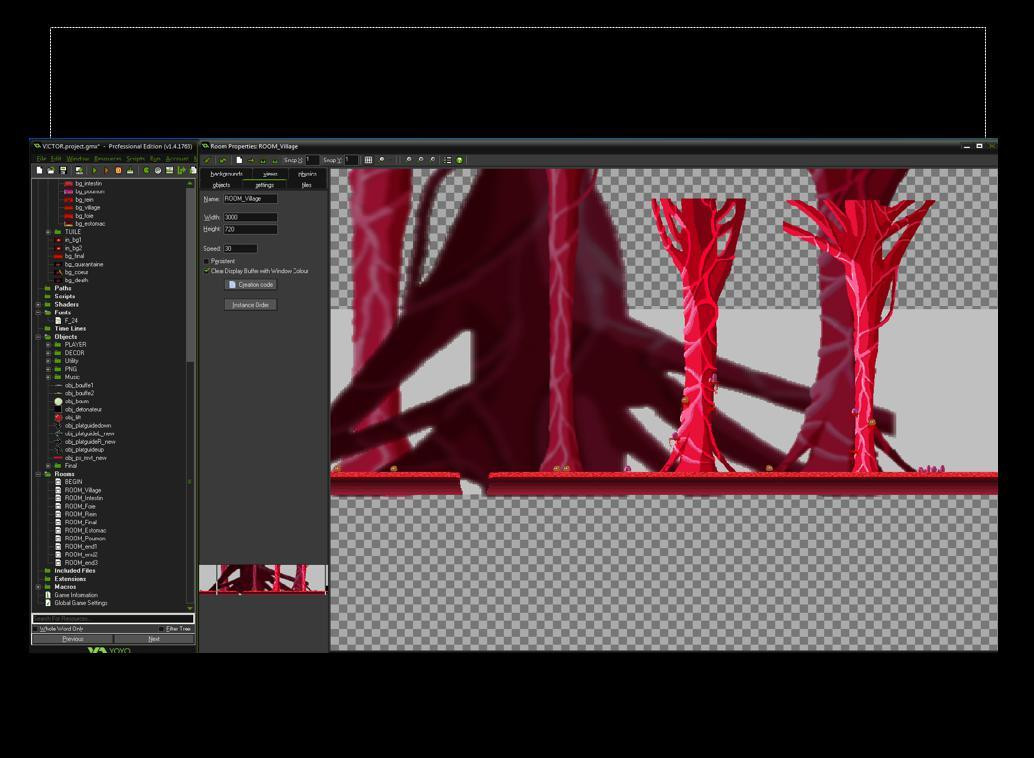This screenshot has height=758, width=1034.
Task: Click the bg_village background thumbnail icon
Action: [69, 208]
